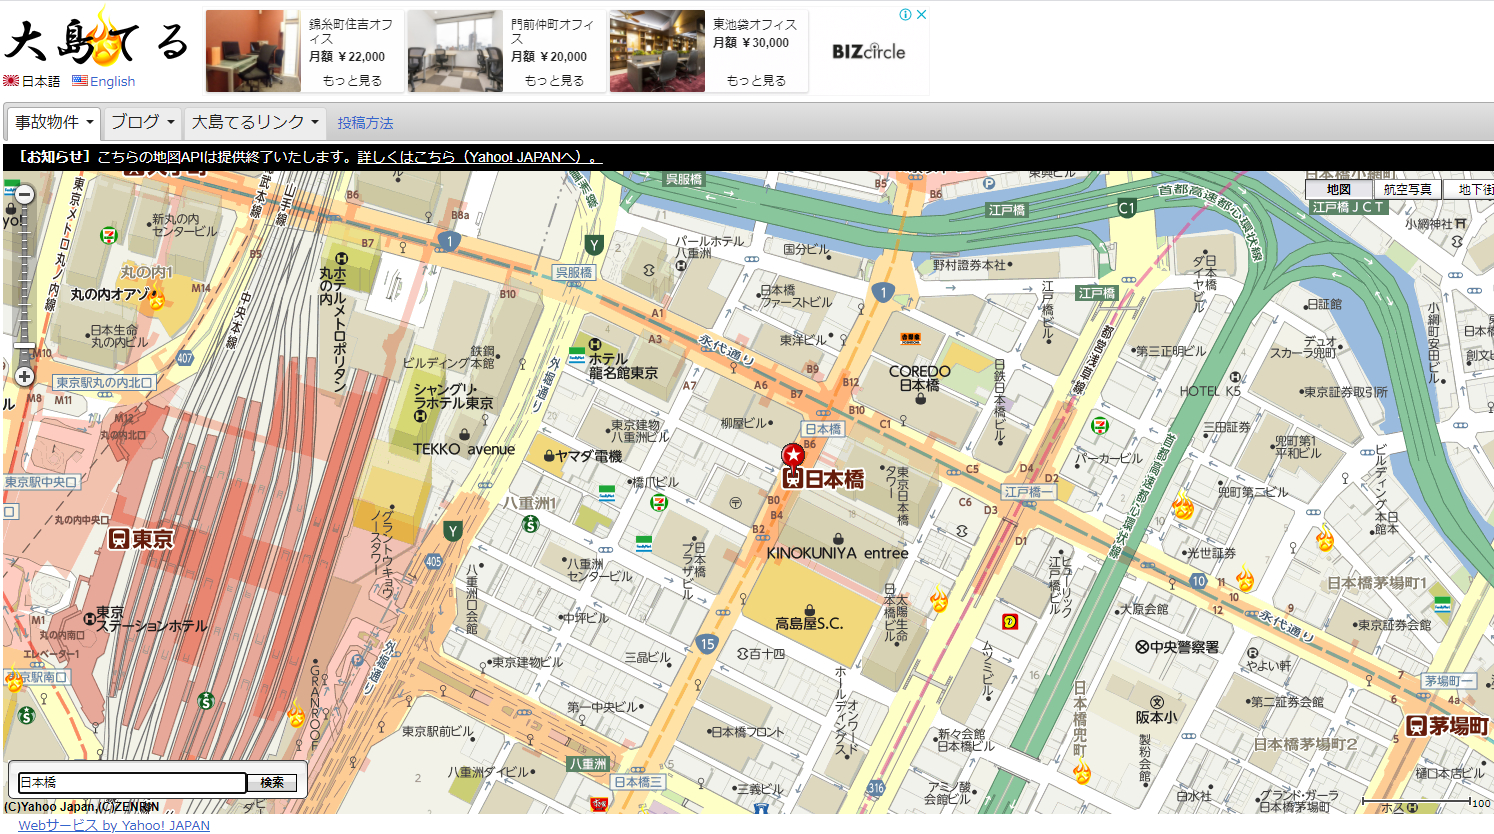
Task: Switch map view to 地図 tab
Action: (x=1339, y=189)
